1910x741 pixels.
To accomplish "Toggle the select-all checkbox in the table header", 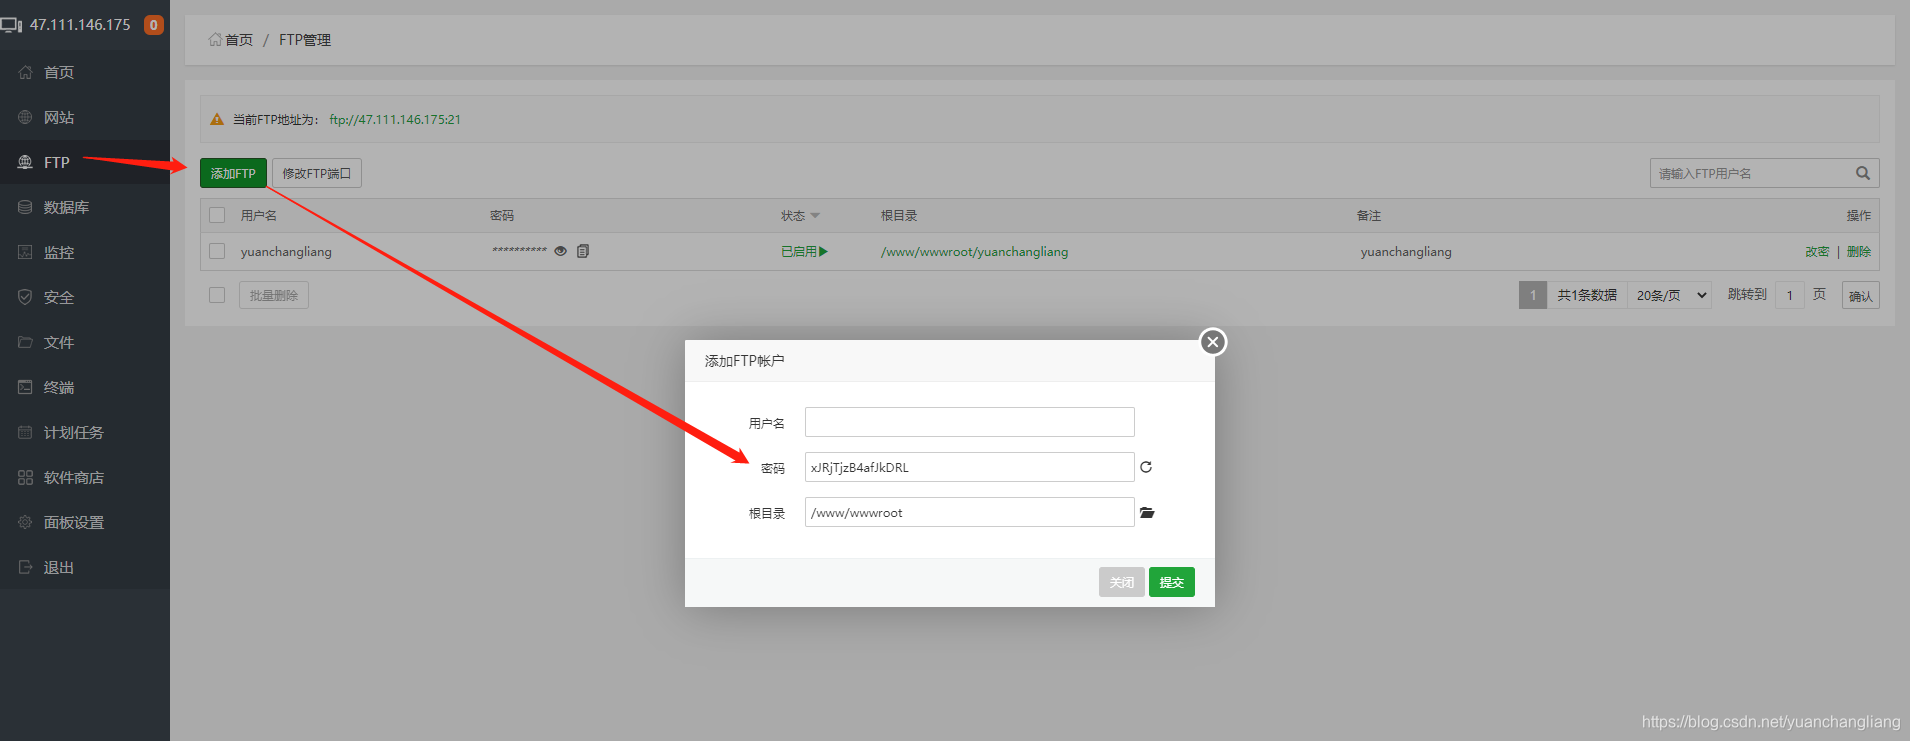I will (x=217, y=215).
